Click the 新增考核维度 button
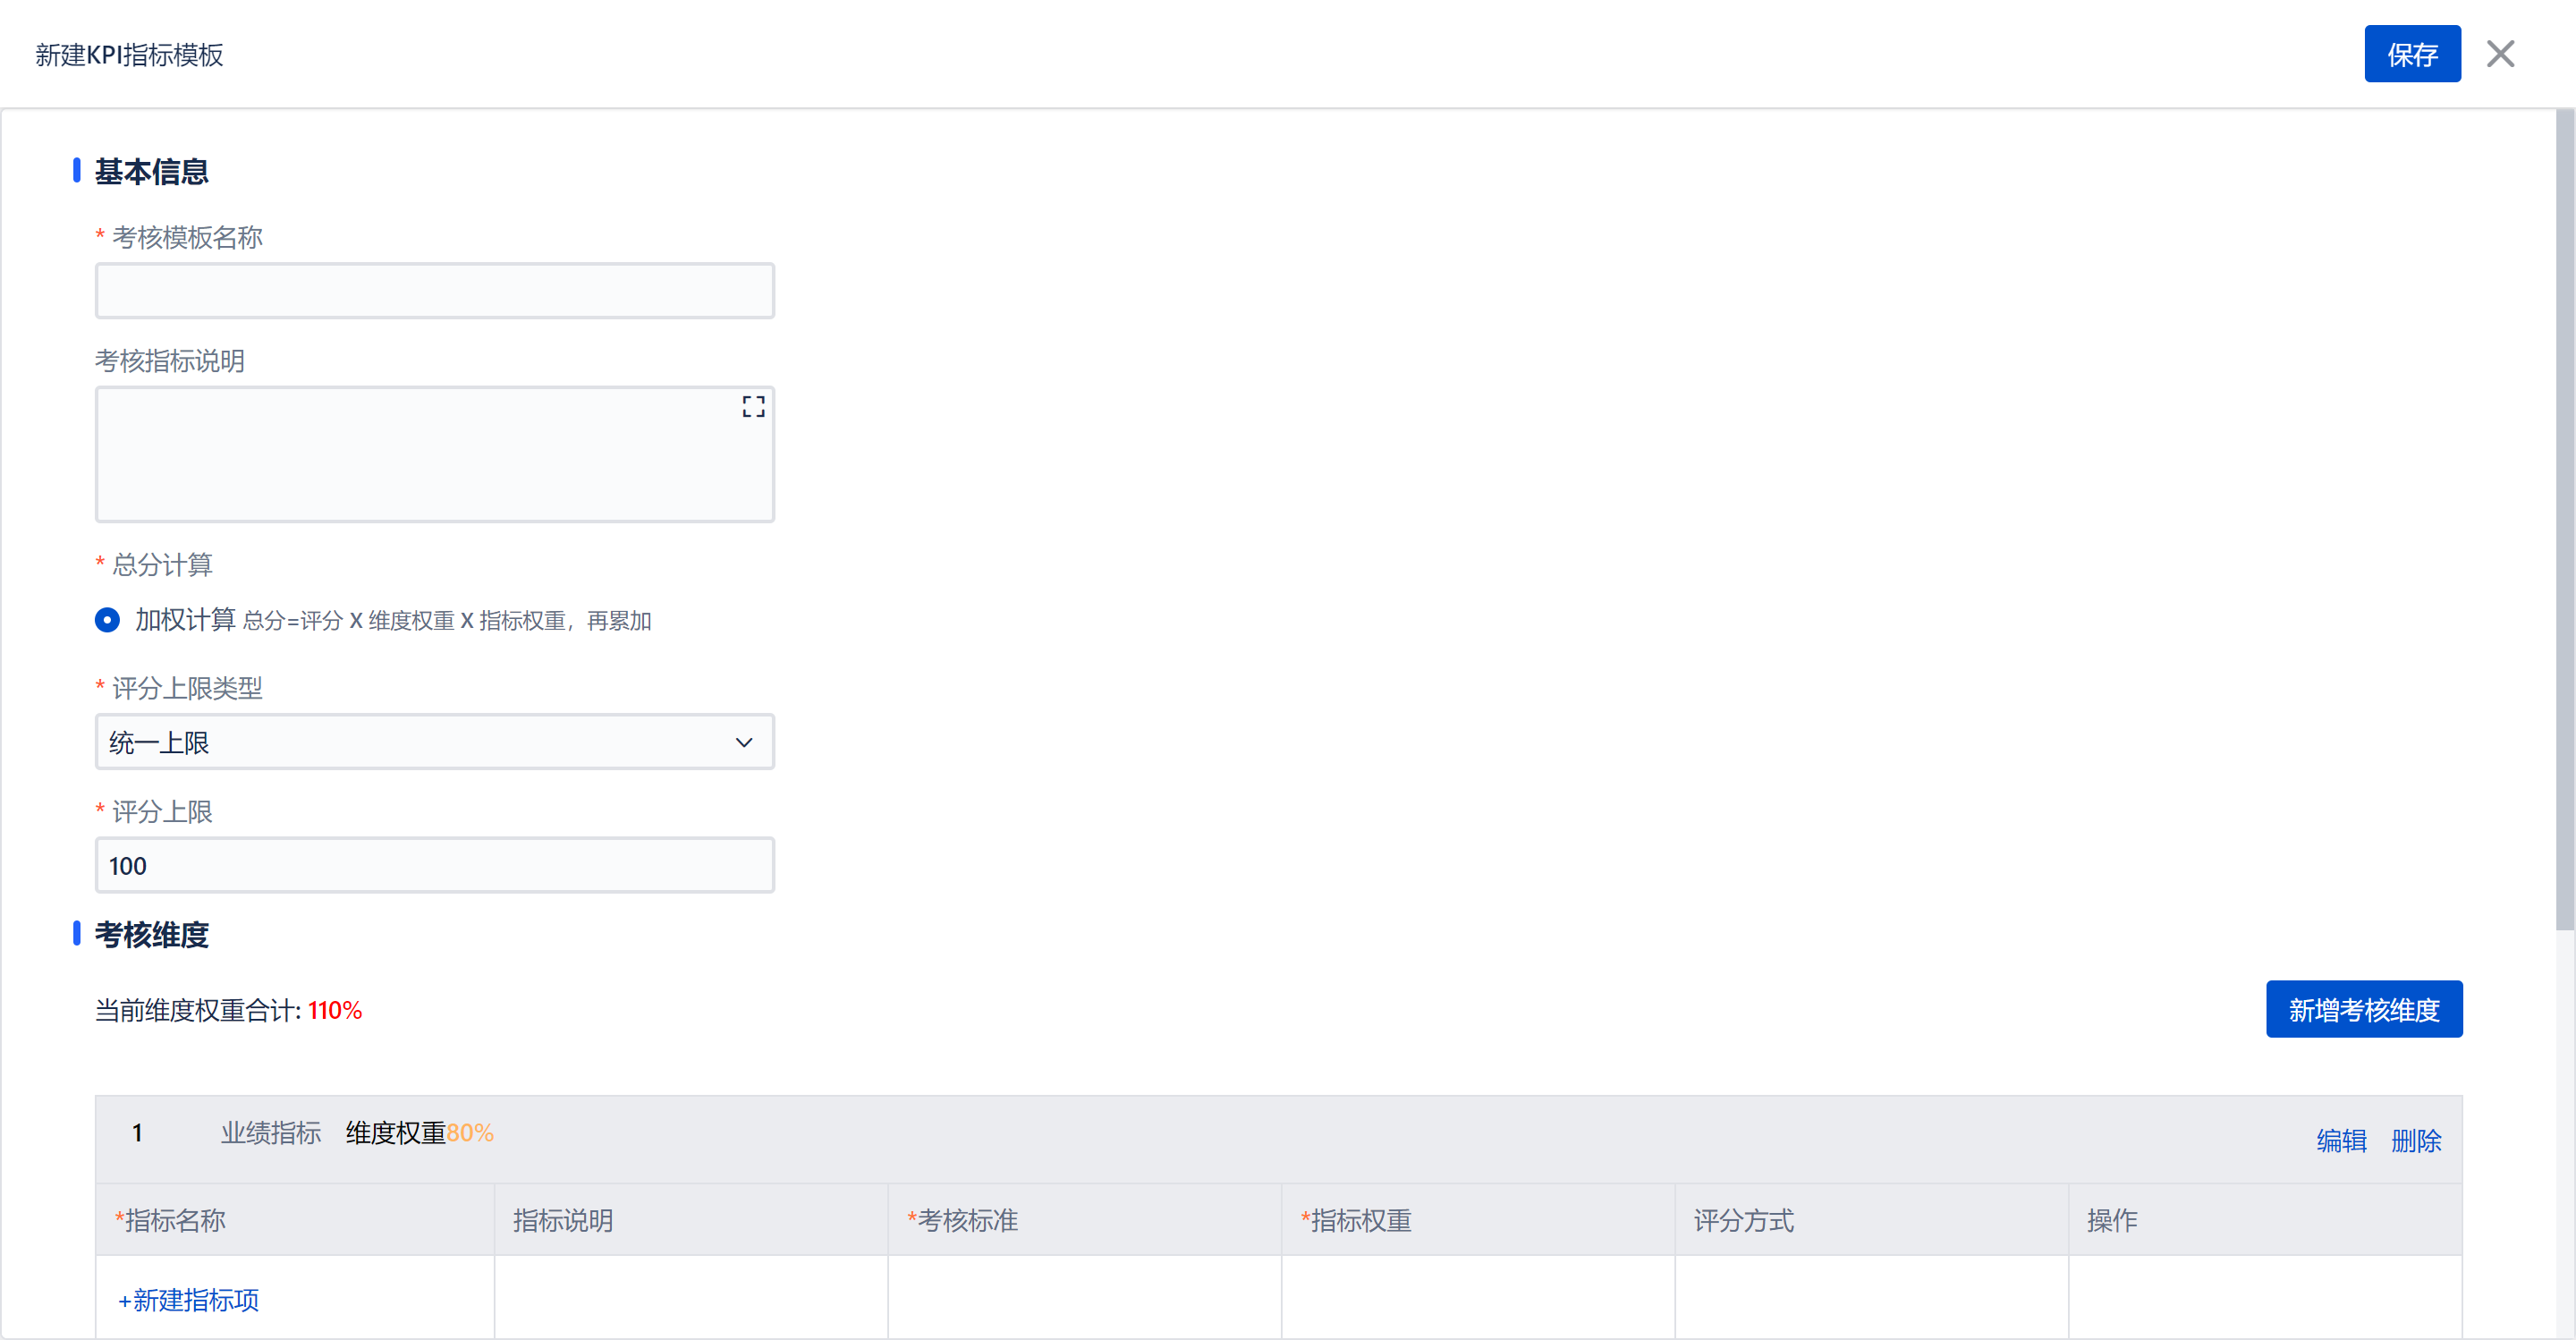The image size is (2576, 1340). click(x=2363, y=1009)
